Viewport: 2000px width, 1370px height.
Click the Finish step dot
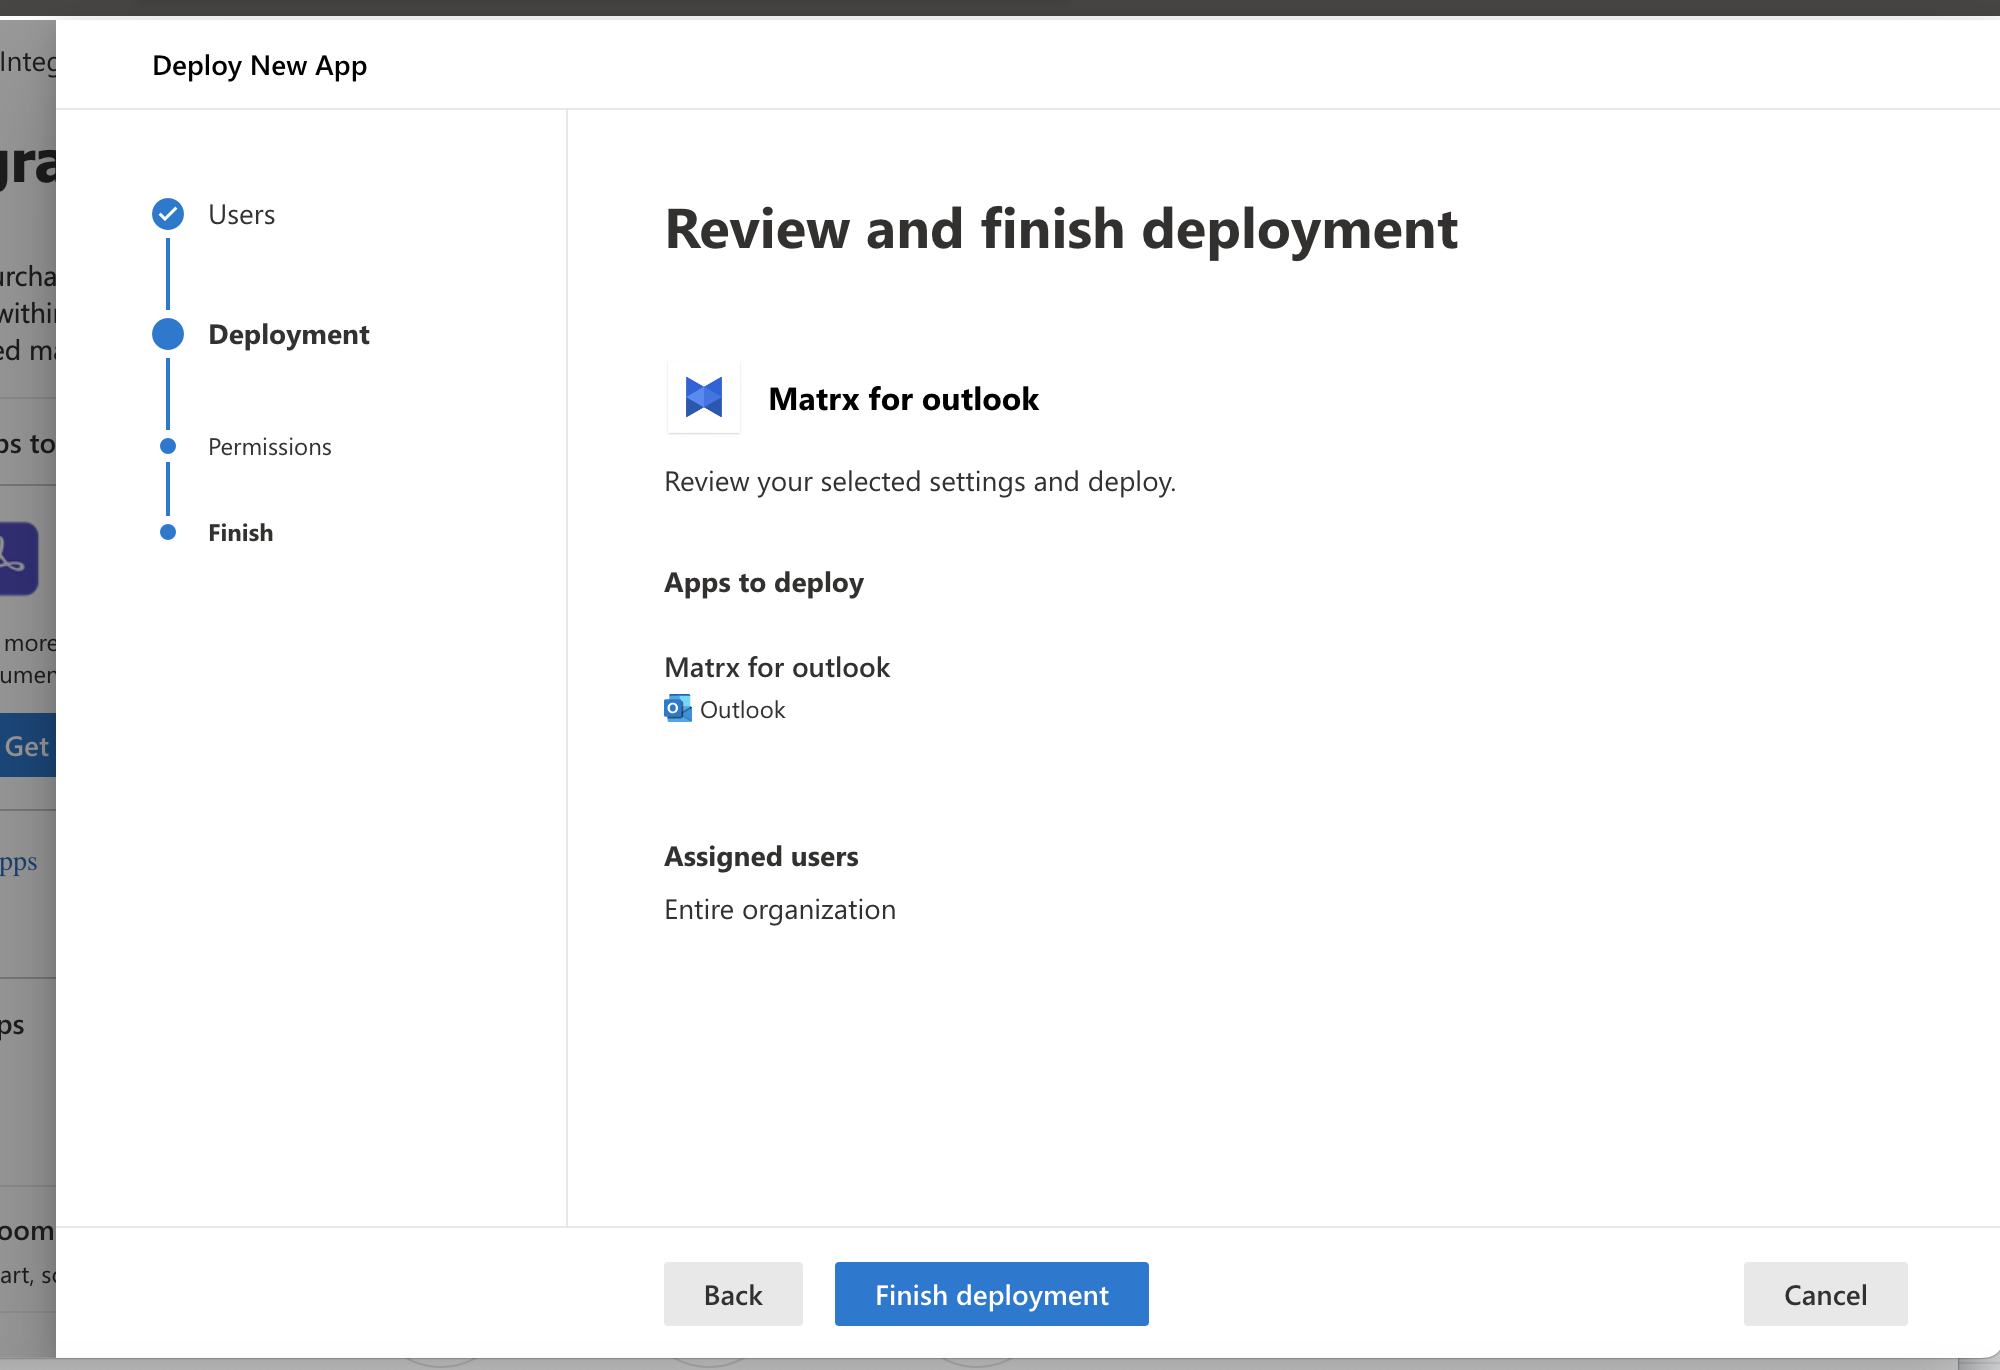coord(168,532)
